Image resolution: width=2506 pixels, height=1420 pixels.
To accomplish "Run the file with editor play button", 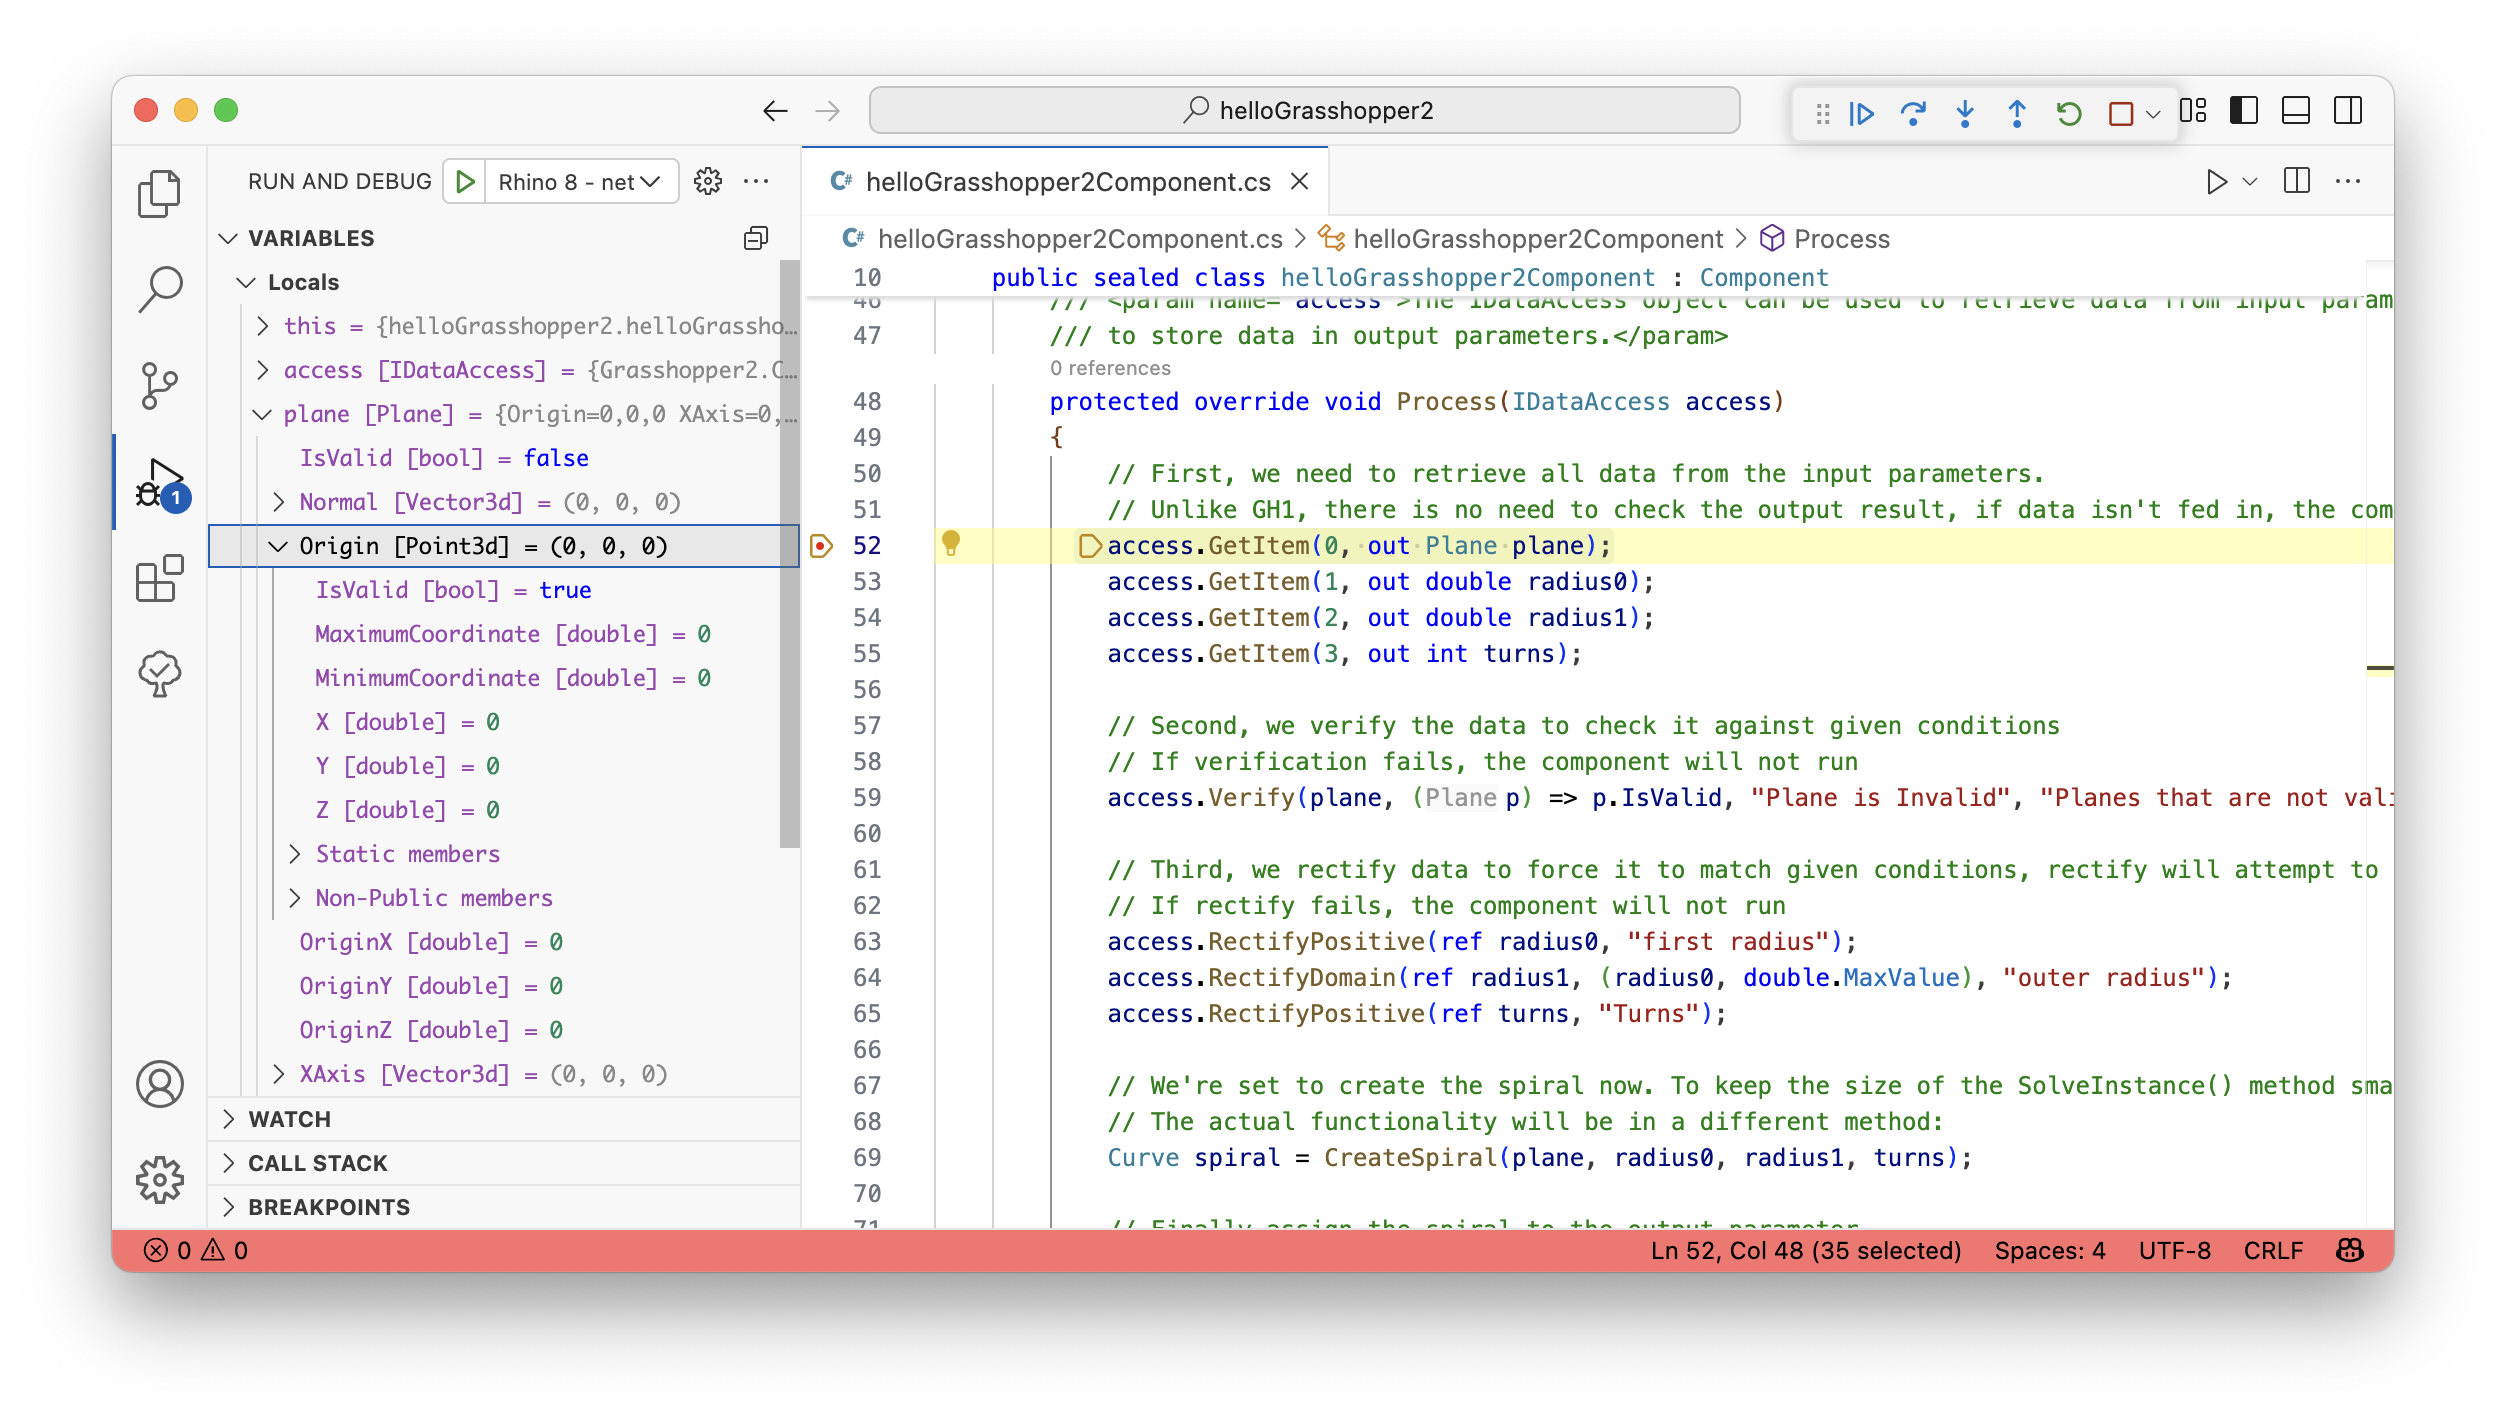I will pyautogui.click(x=2216, y=181).
